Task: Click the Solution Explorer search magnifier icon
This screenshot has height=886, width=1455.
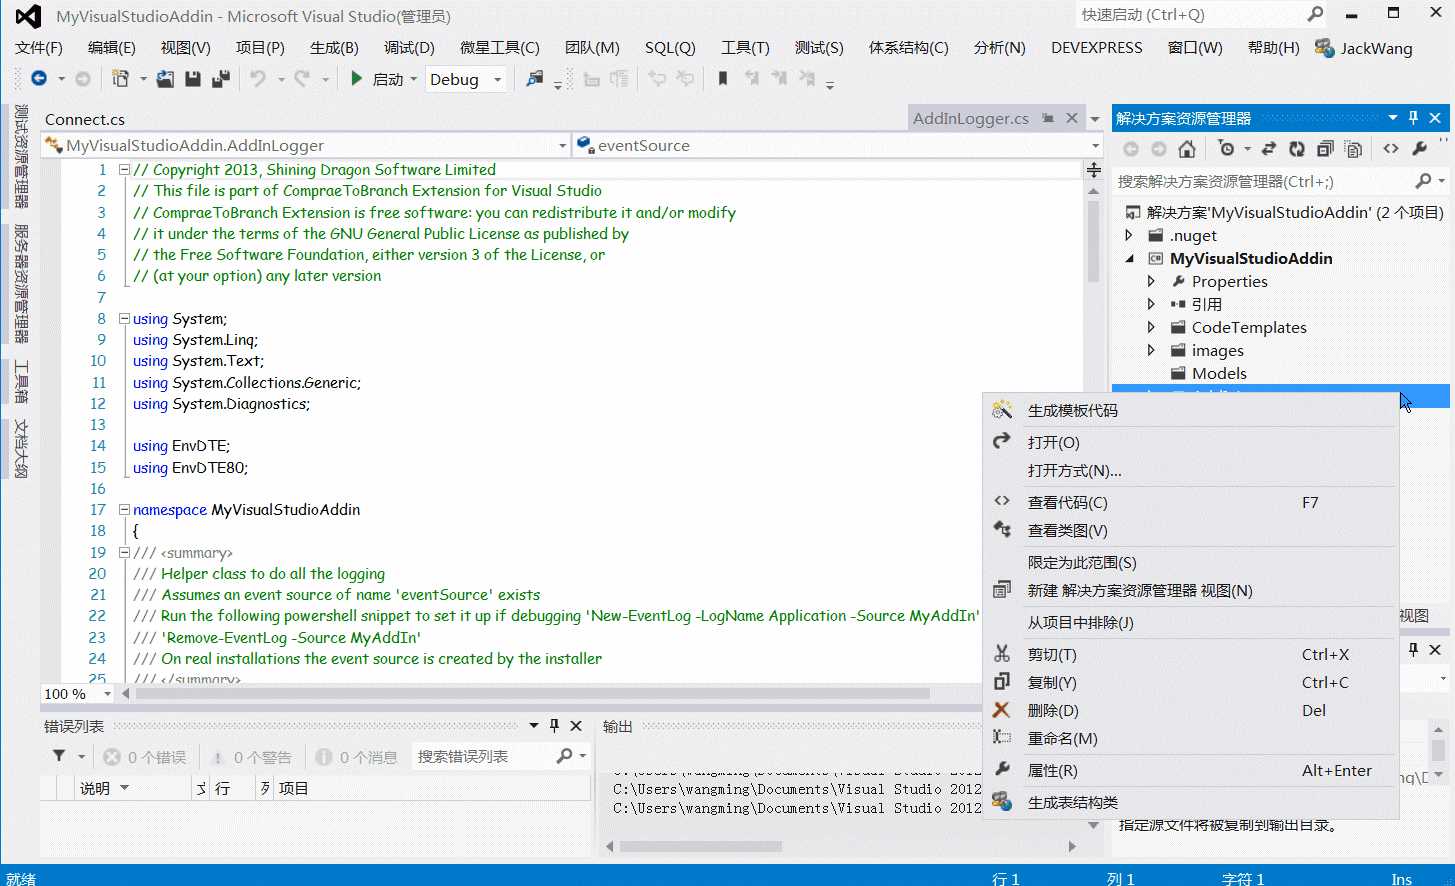Action: tap(1423, 181)
